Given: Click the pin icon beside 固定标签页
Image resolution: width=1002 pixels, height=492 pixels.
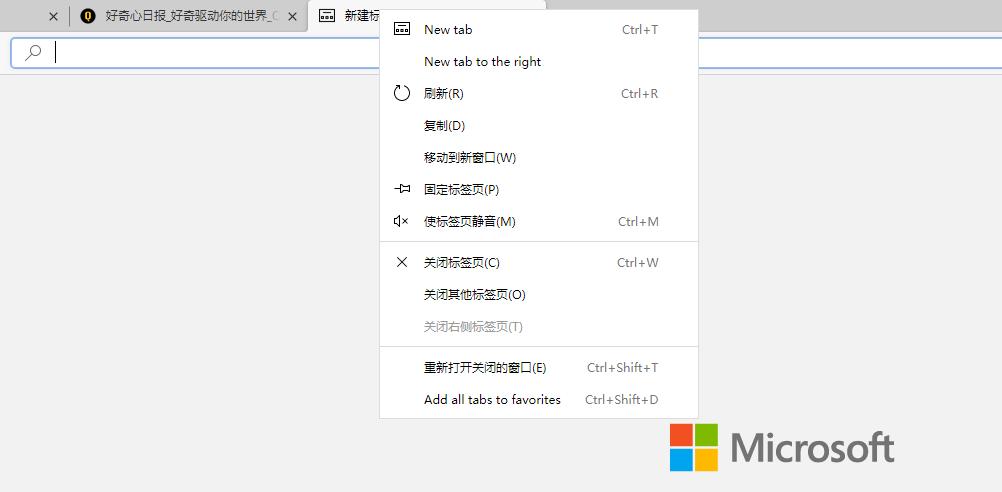Looking at the screenshot, I should [402, 189].
